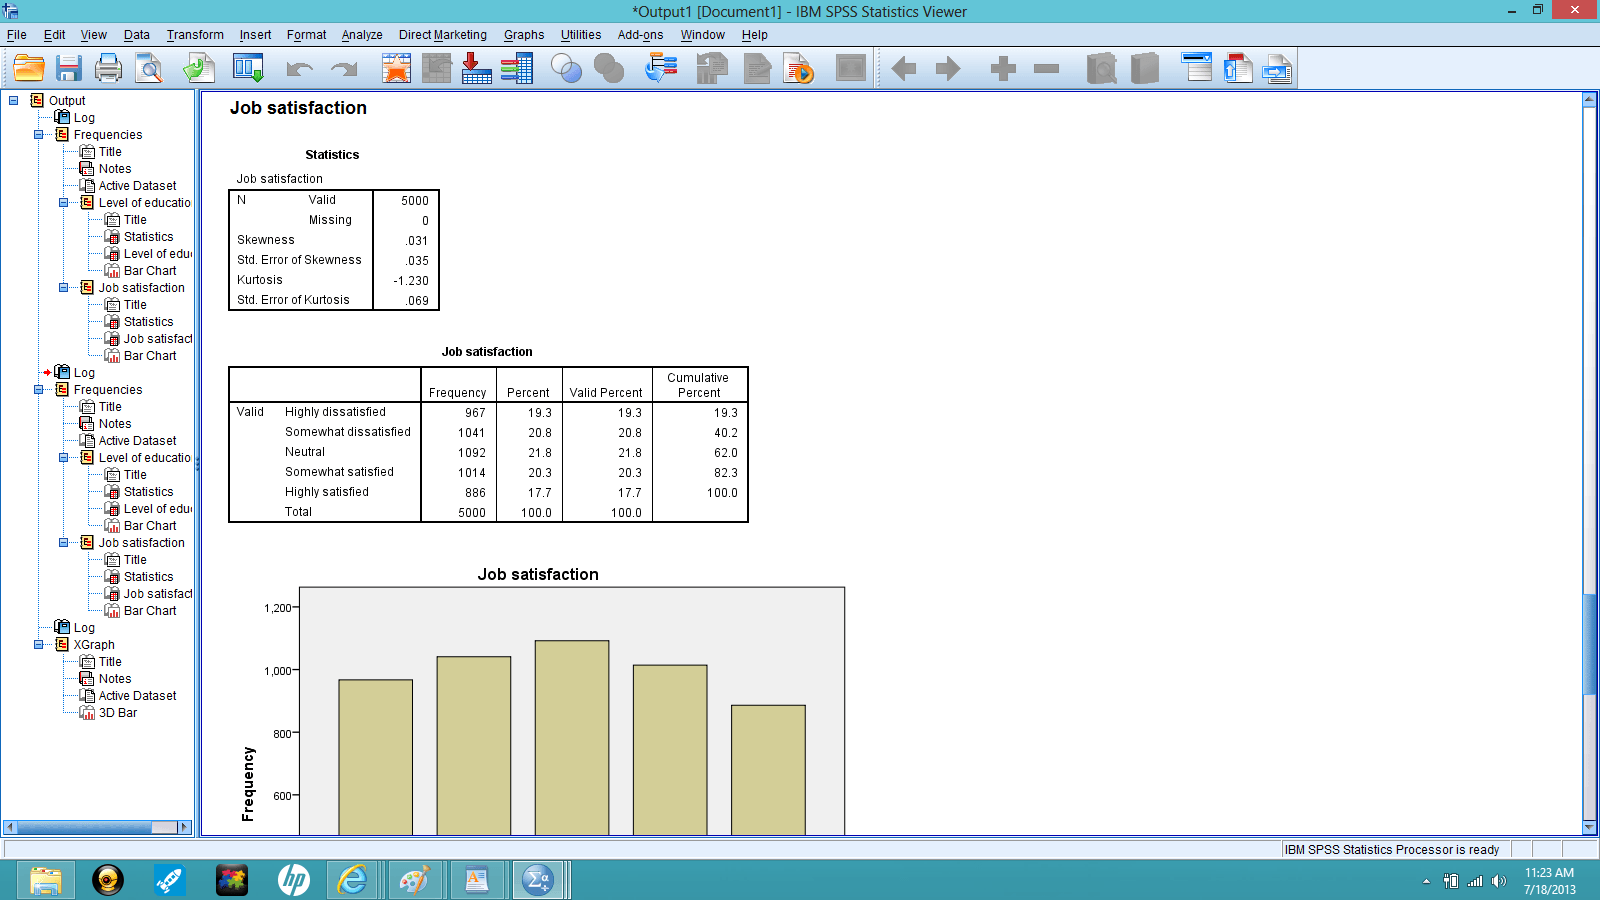Open Print Preview from the toolbar
The height and width of the screenshot is (900, 1600).
click(x=149, y=68)
